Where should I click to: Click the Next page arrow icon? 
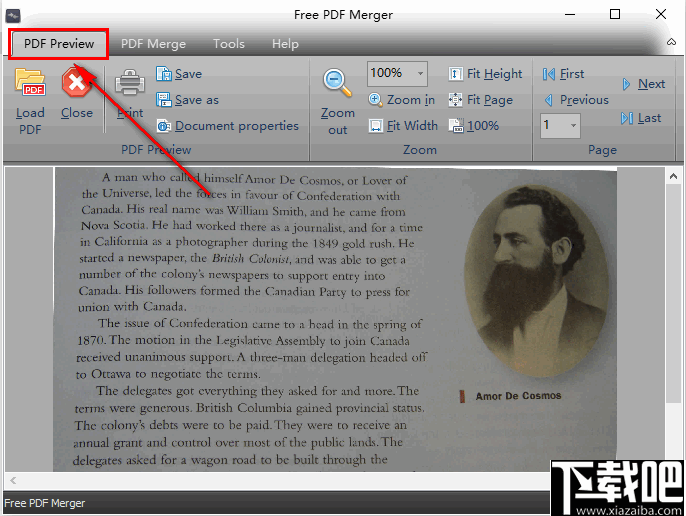tap(626, 84)
